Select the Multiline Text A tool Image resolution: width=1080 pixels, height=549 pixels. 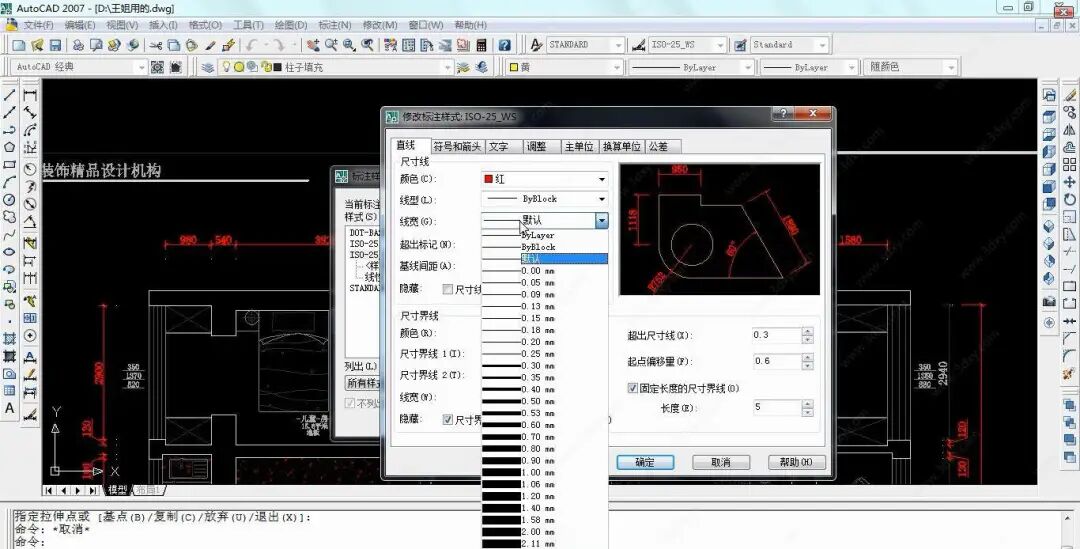pos(10,408)
